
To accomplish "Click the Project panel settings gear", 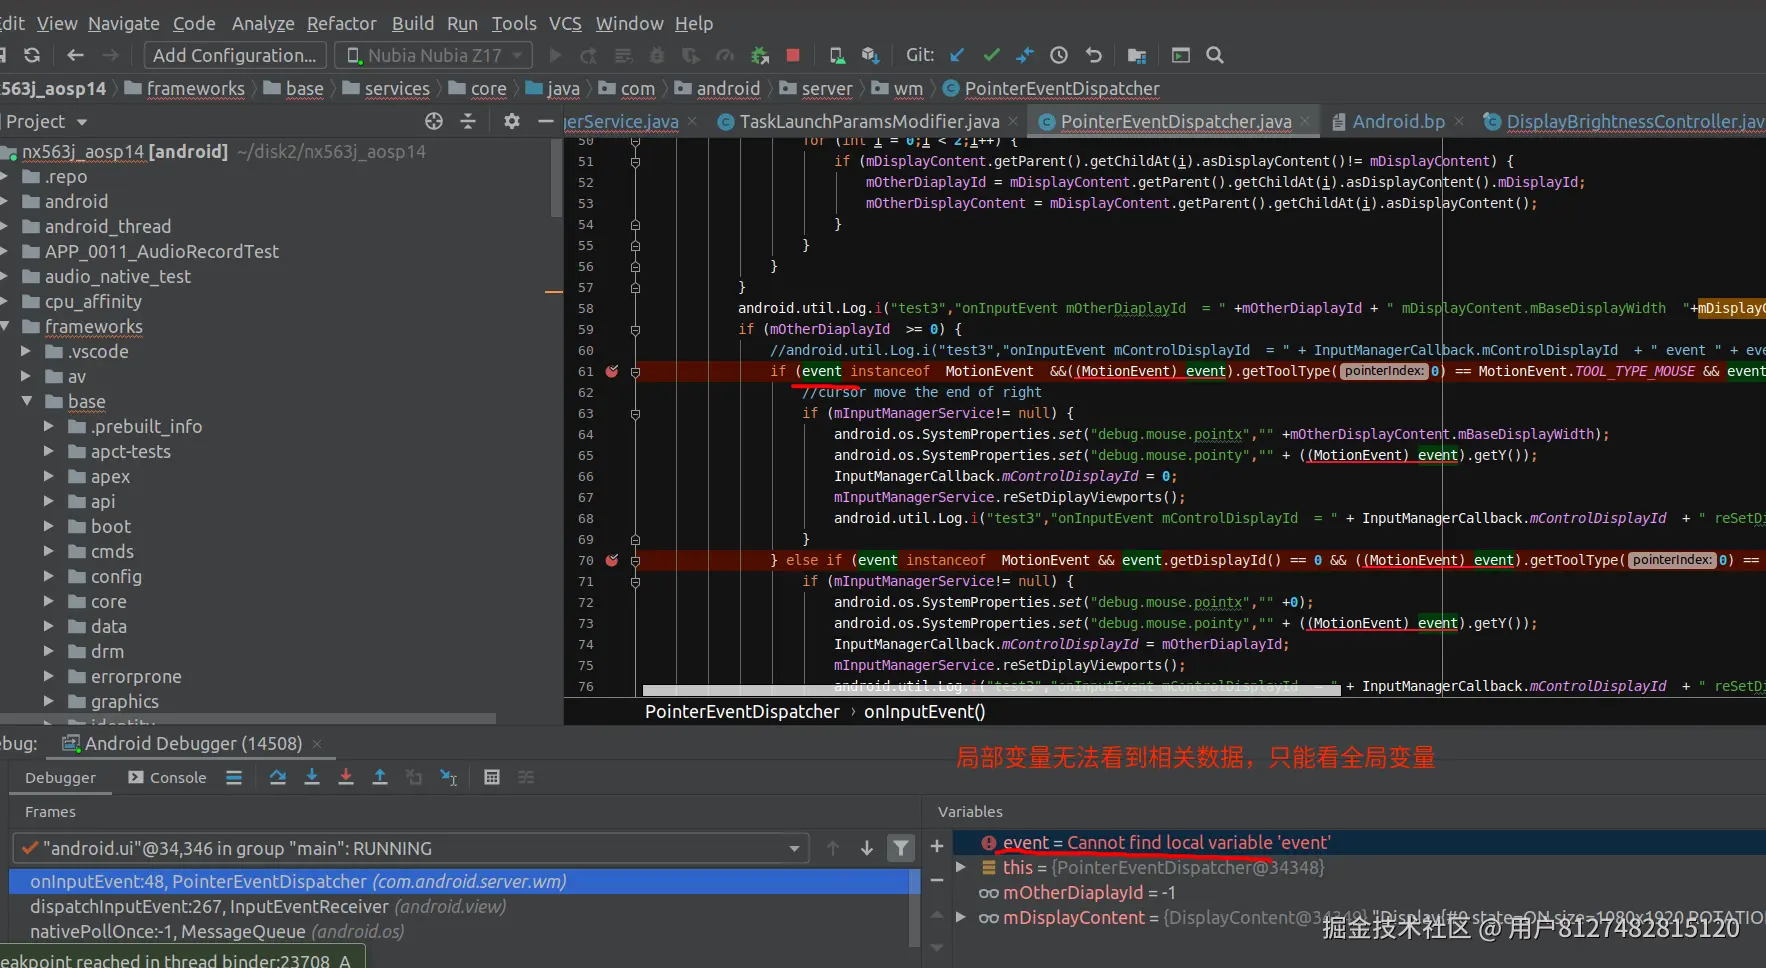I will (512, 121).
